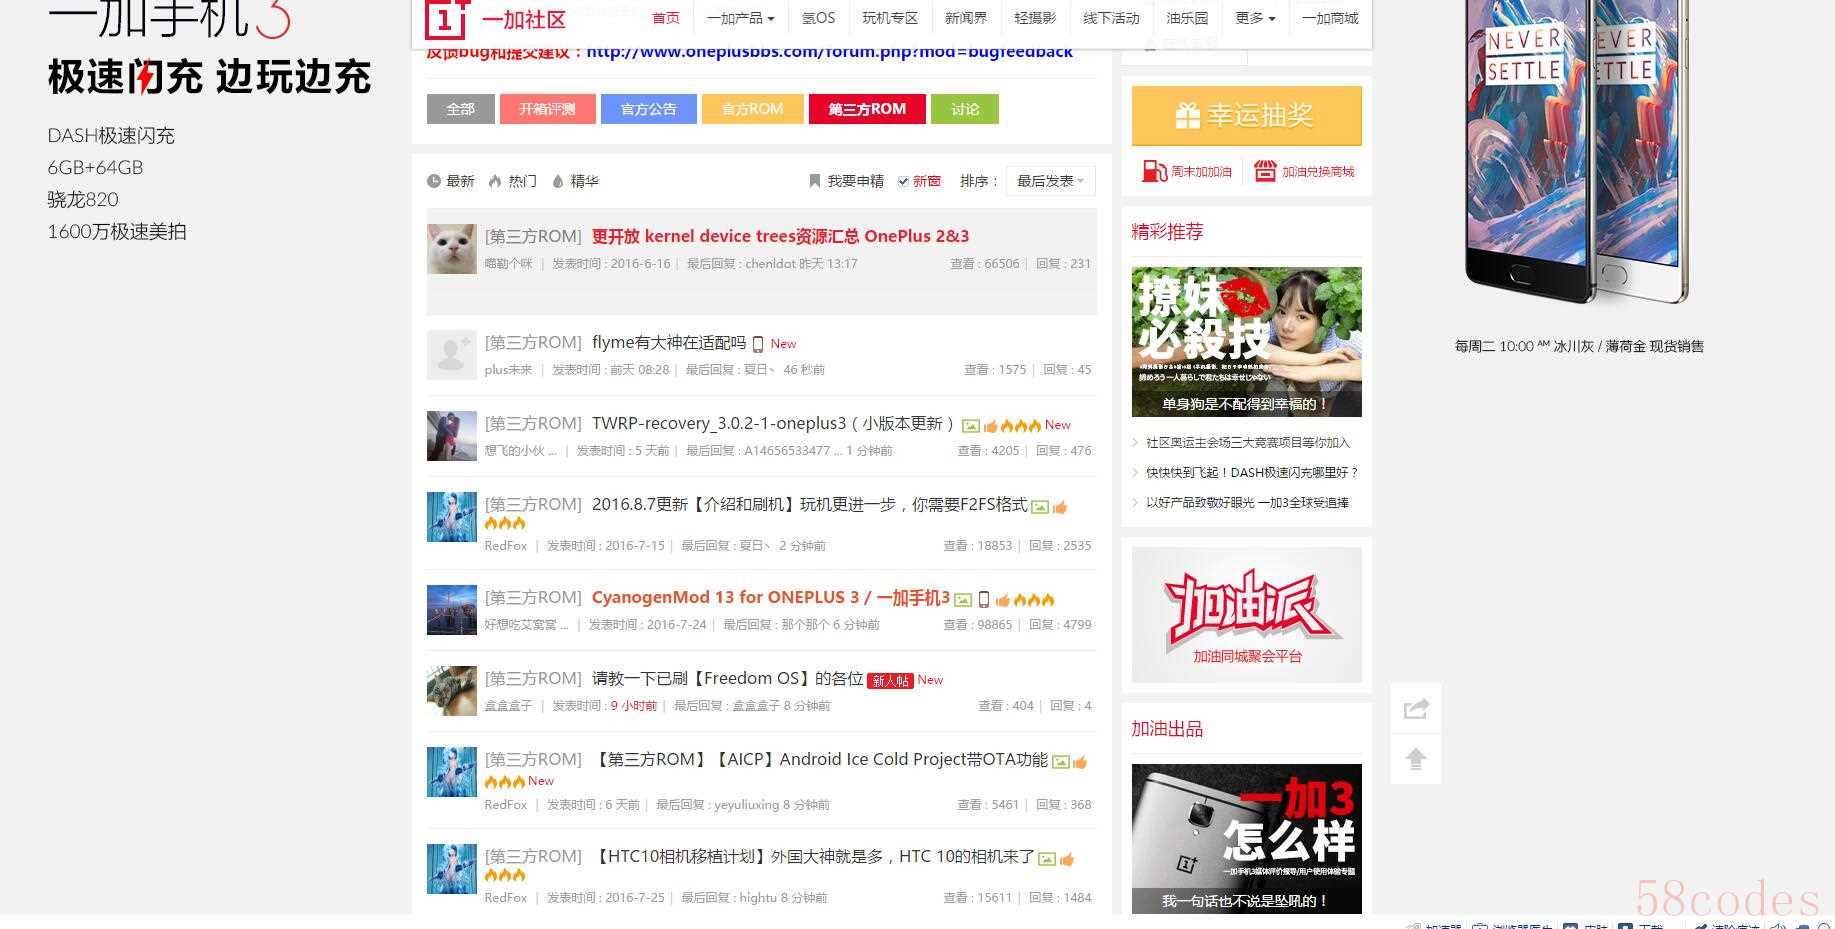The width and height of the screenshot is (1835, 929).
Task: Open the TWRP-recovery_3.0.2-1-oneplus3 thread
Action: tap(773, 423)
